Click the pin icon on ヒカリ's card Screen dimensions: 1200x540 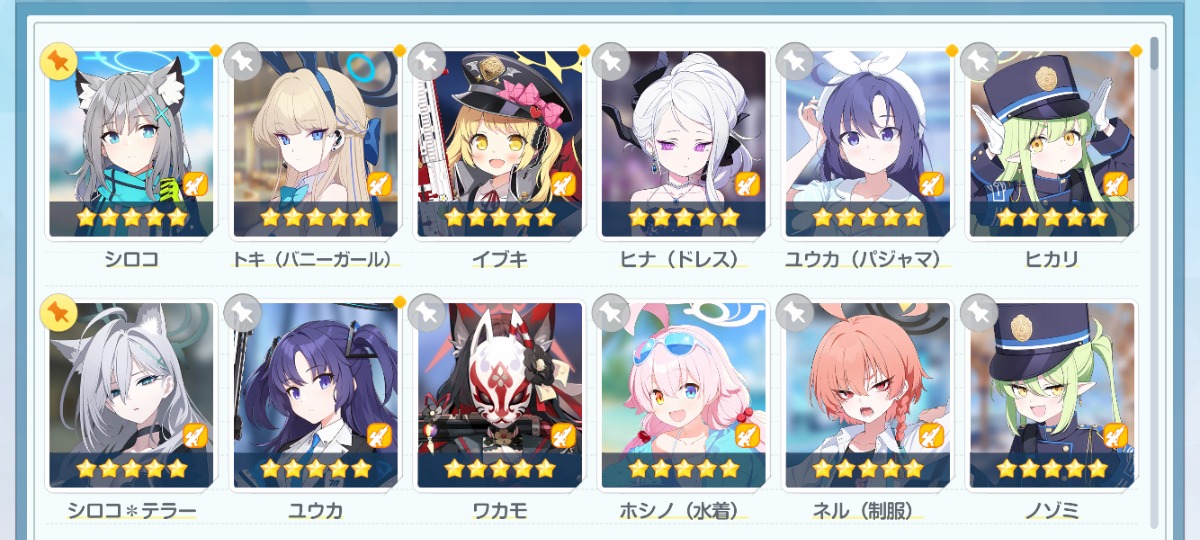tap(979, 62)
